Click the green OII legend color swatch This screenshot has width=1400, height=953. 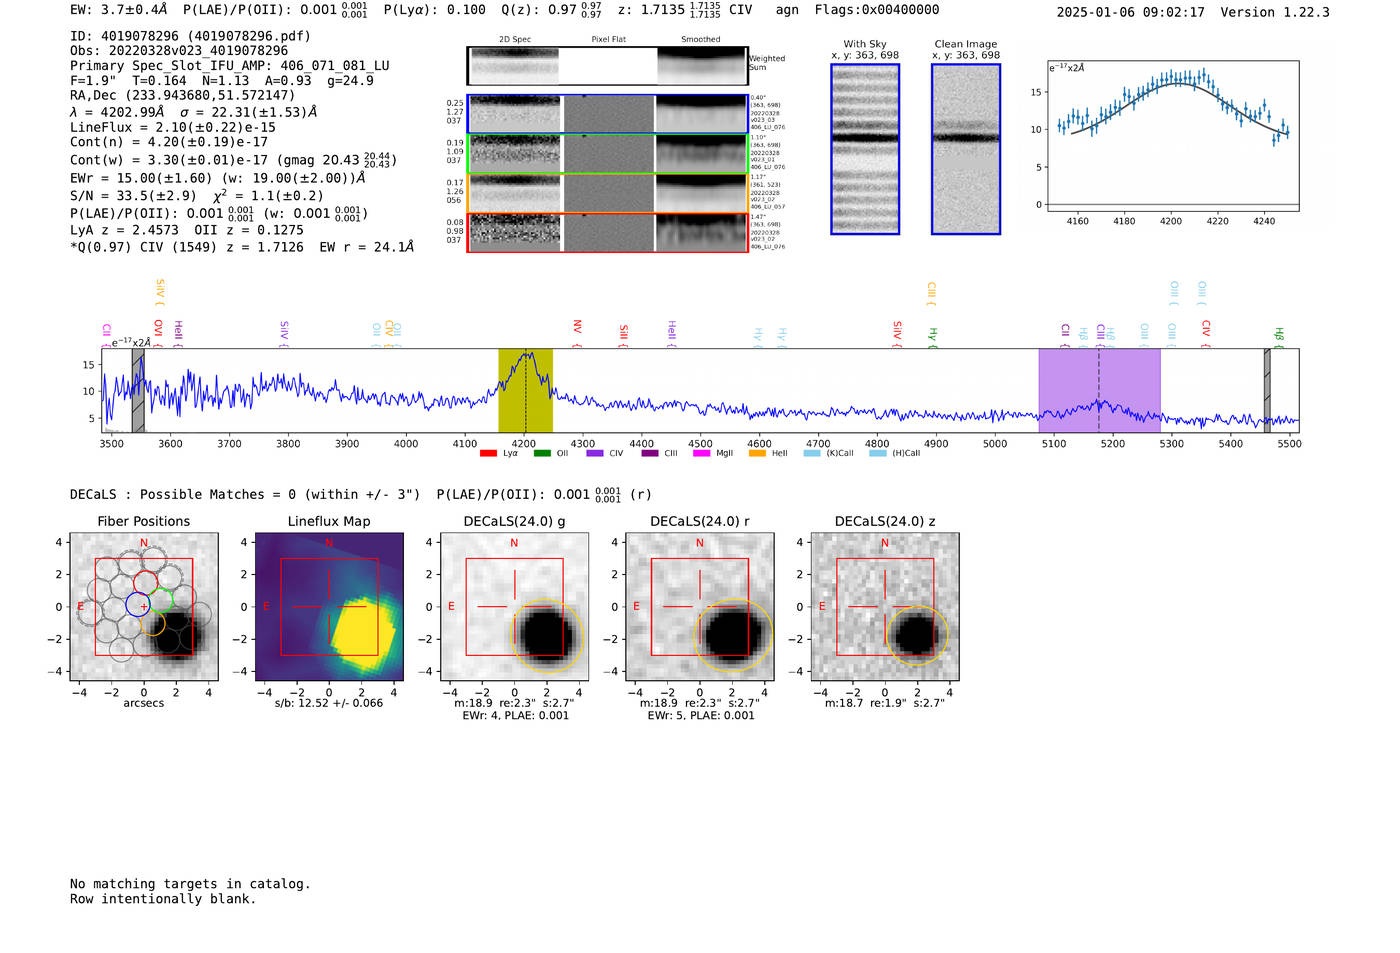point(542,453)
